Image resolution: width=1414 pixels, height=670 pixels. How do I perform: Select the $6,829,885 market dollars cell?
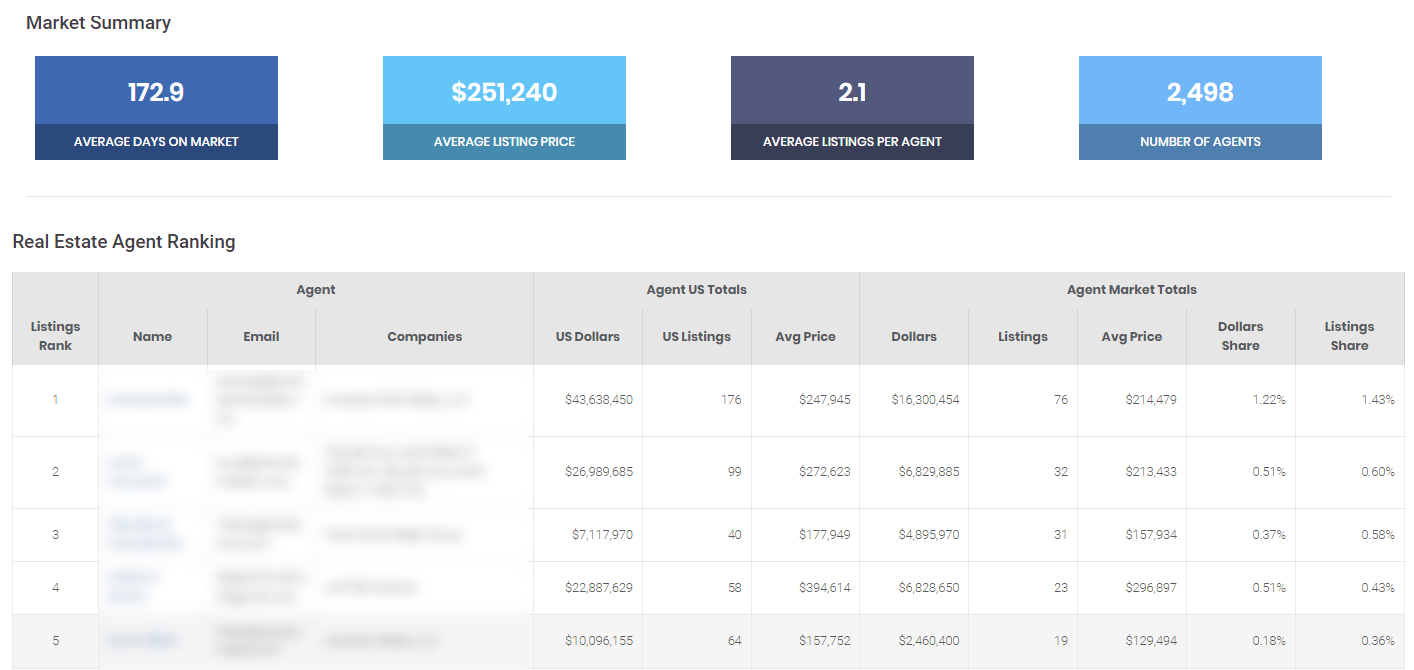tap(914, 472)
